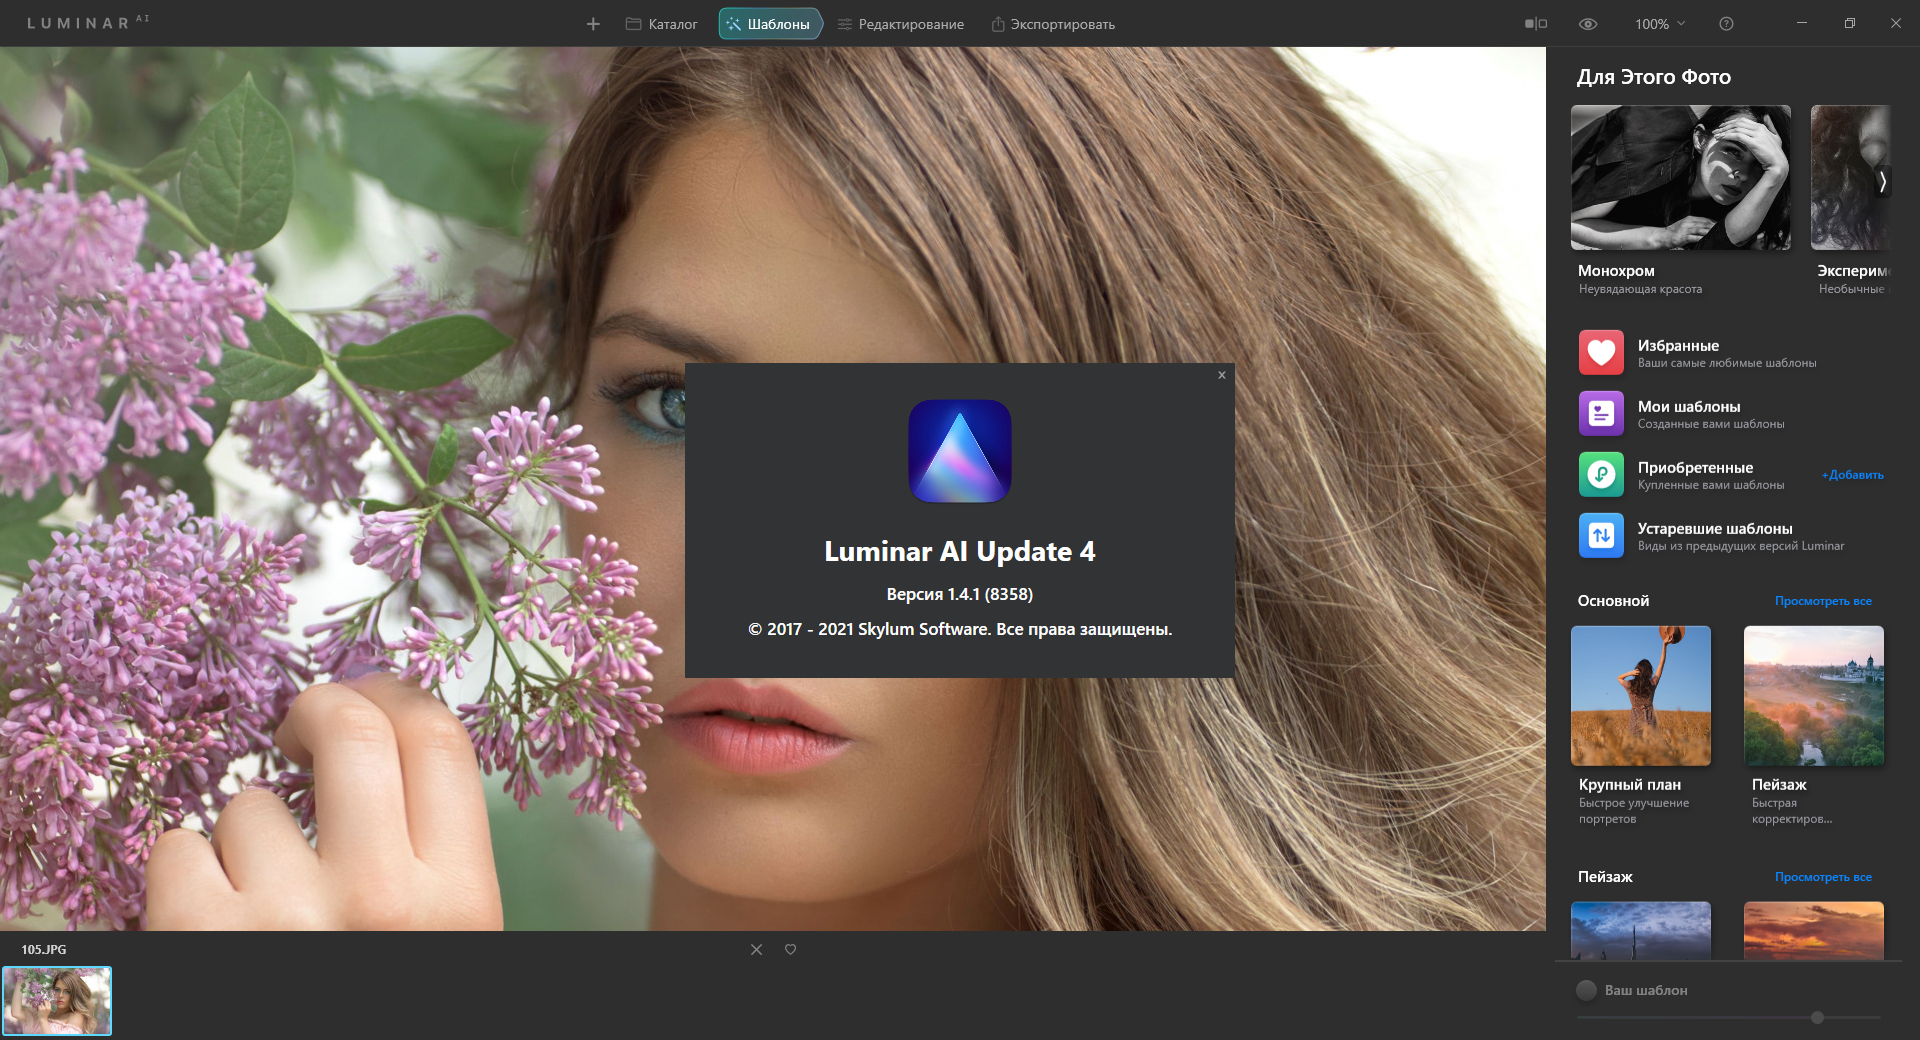Click the X reject icon below photo
1920x1040 pixels.
click(756, 949)
